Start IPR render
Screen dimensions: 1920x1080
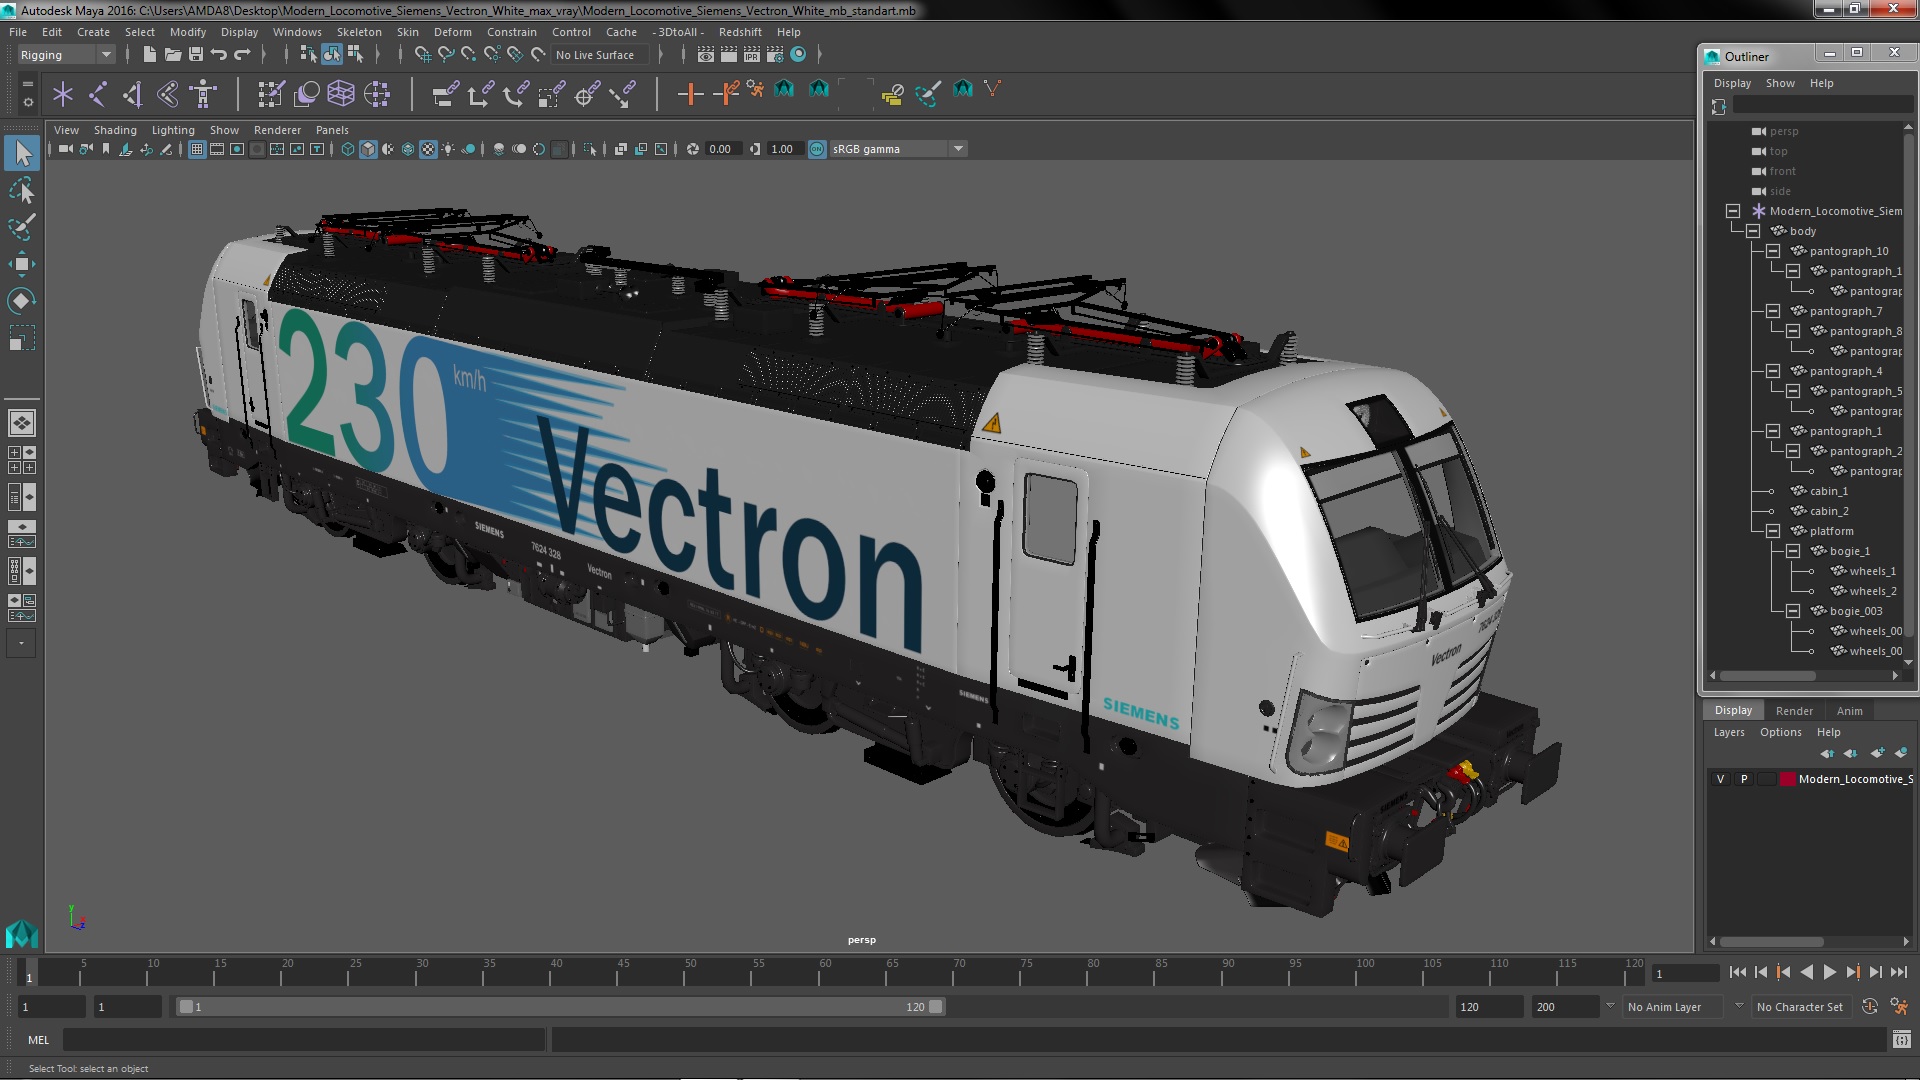click(x=752, y=55)
